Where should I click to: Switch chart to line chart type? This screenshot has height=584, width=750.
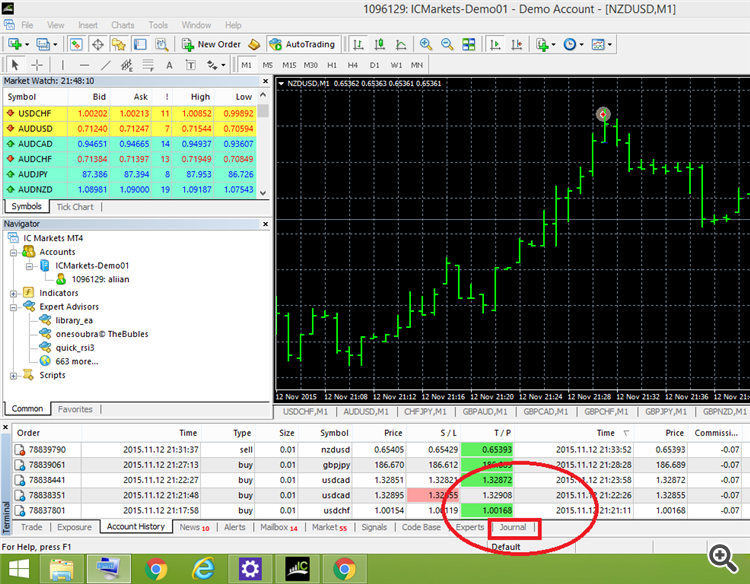401,44
